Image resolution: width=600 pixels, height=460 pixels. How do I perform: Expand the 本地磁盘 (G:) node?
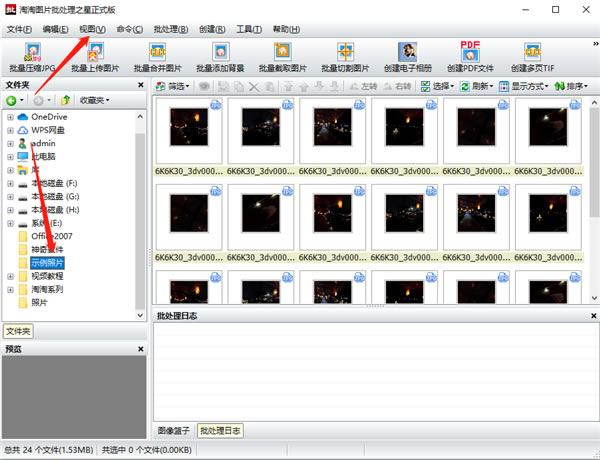(x=10, y=197)
